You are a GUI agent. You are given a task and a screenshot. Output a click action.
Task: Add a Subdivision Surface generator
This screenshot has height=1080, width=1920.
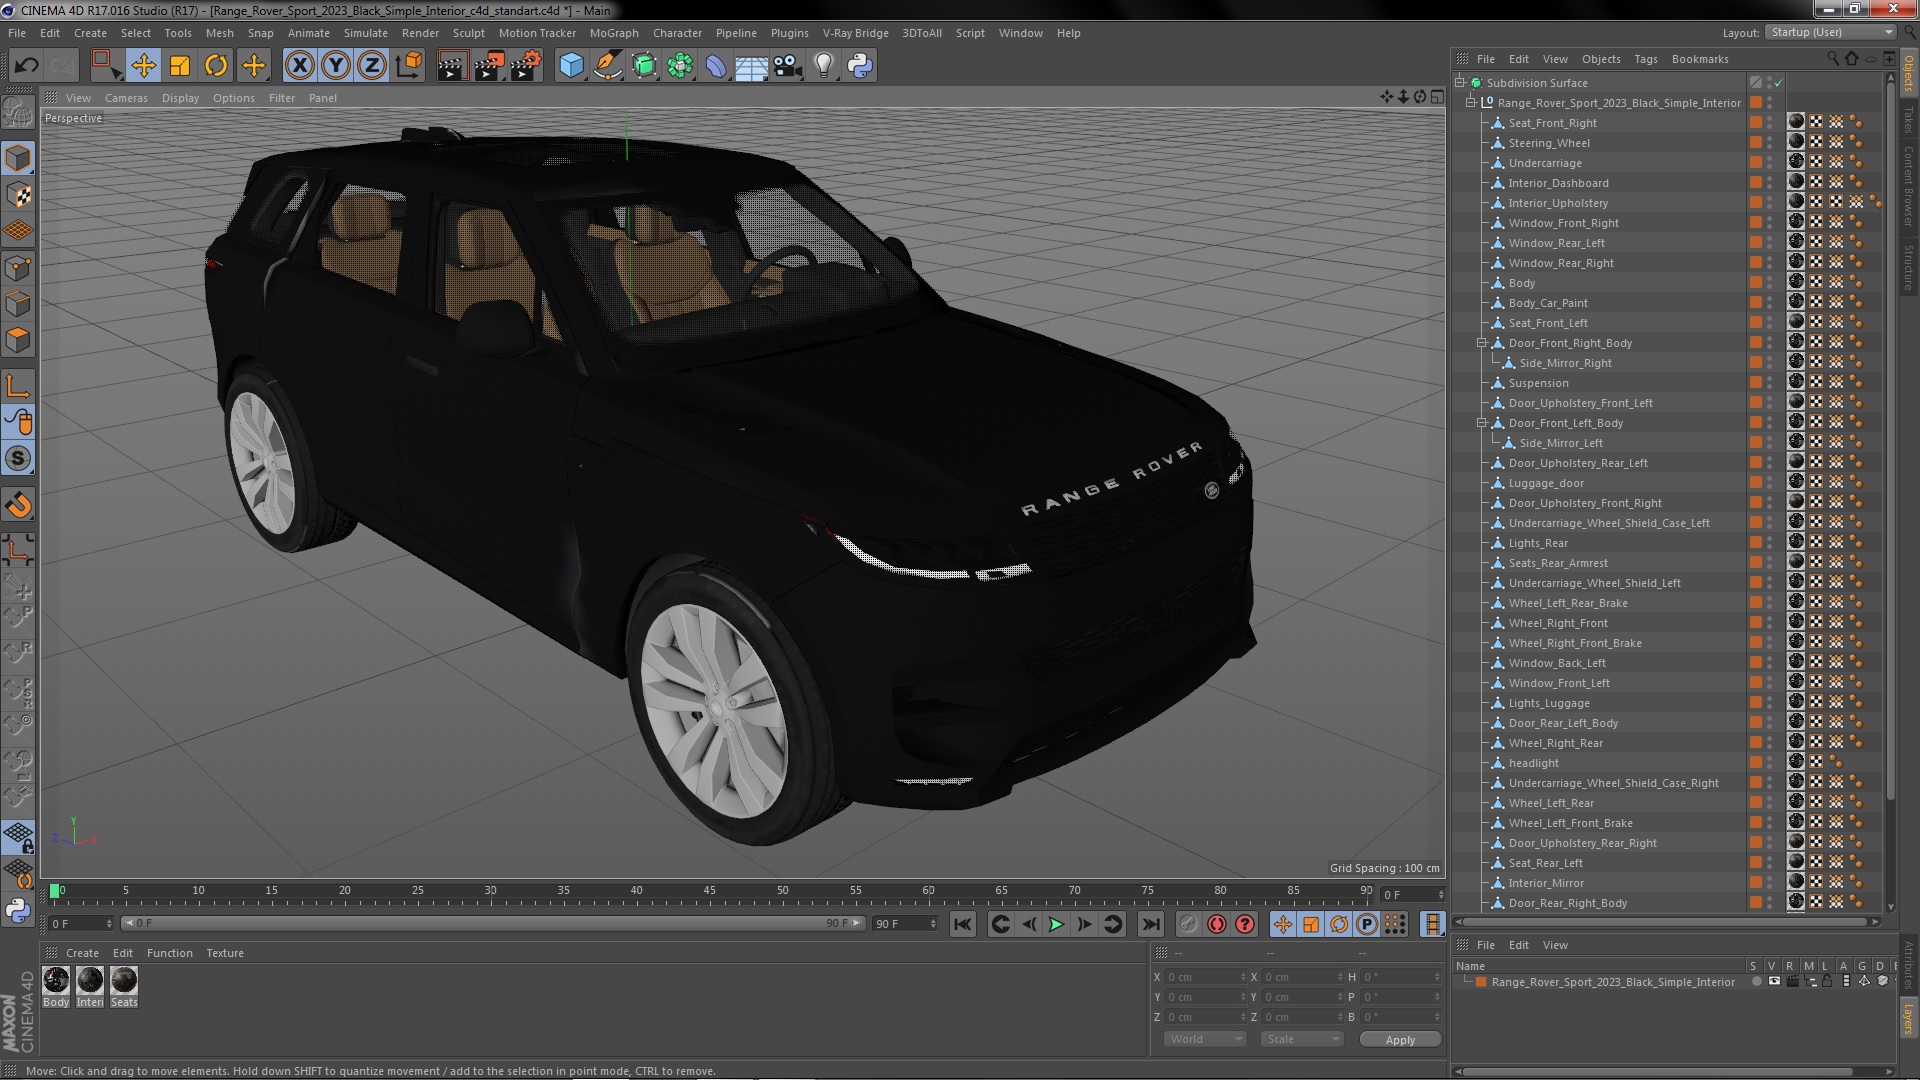tap(644, 66)
